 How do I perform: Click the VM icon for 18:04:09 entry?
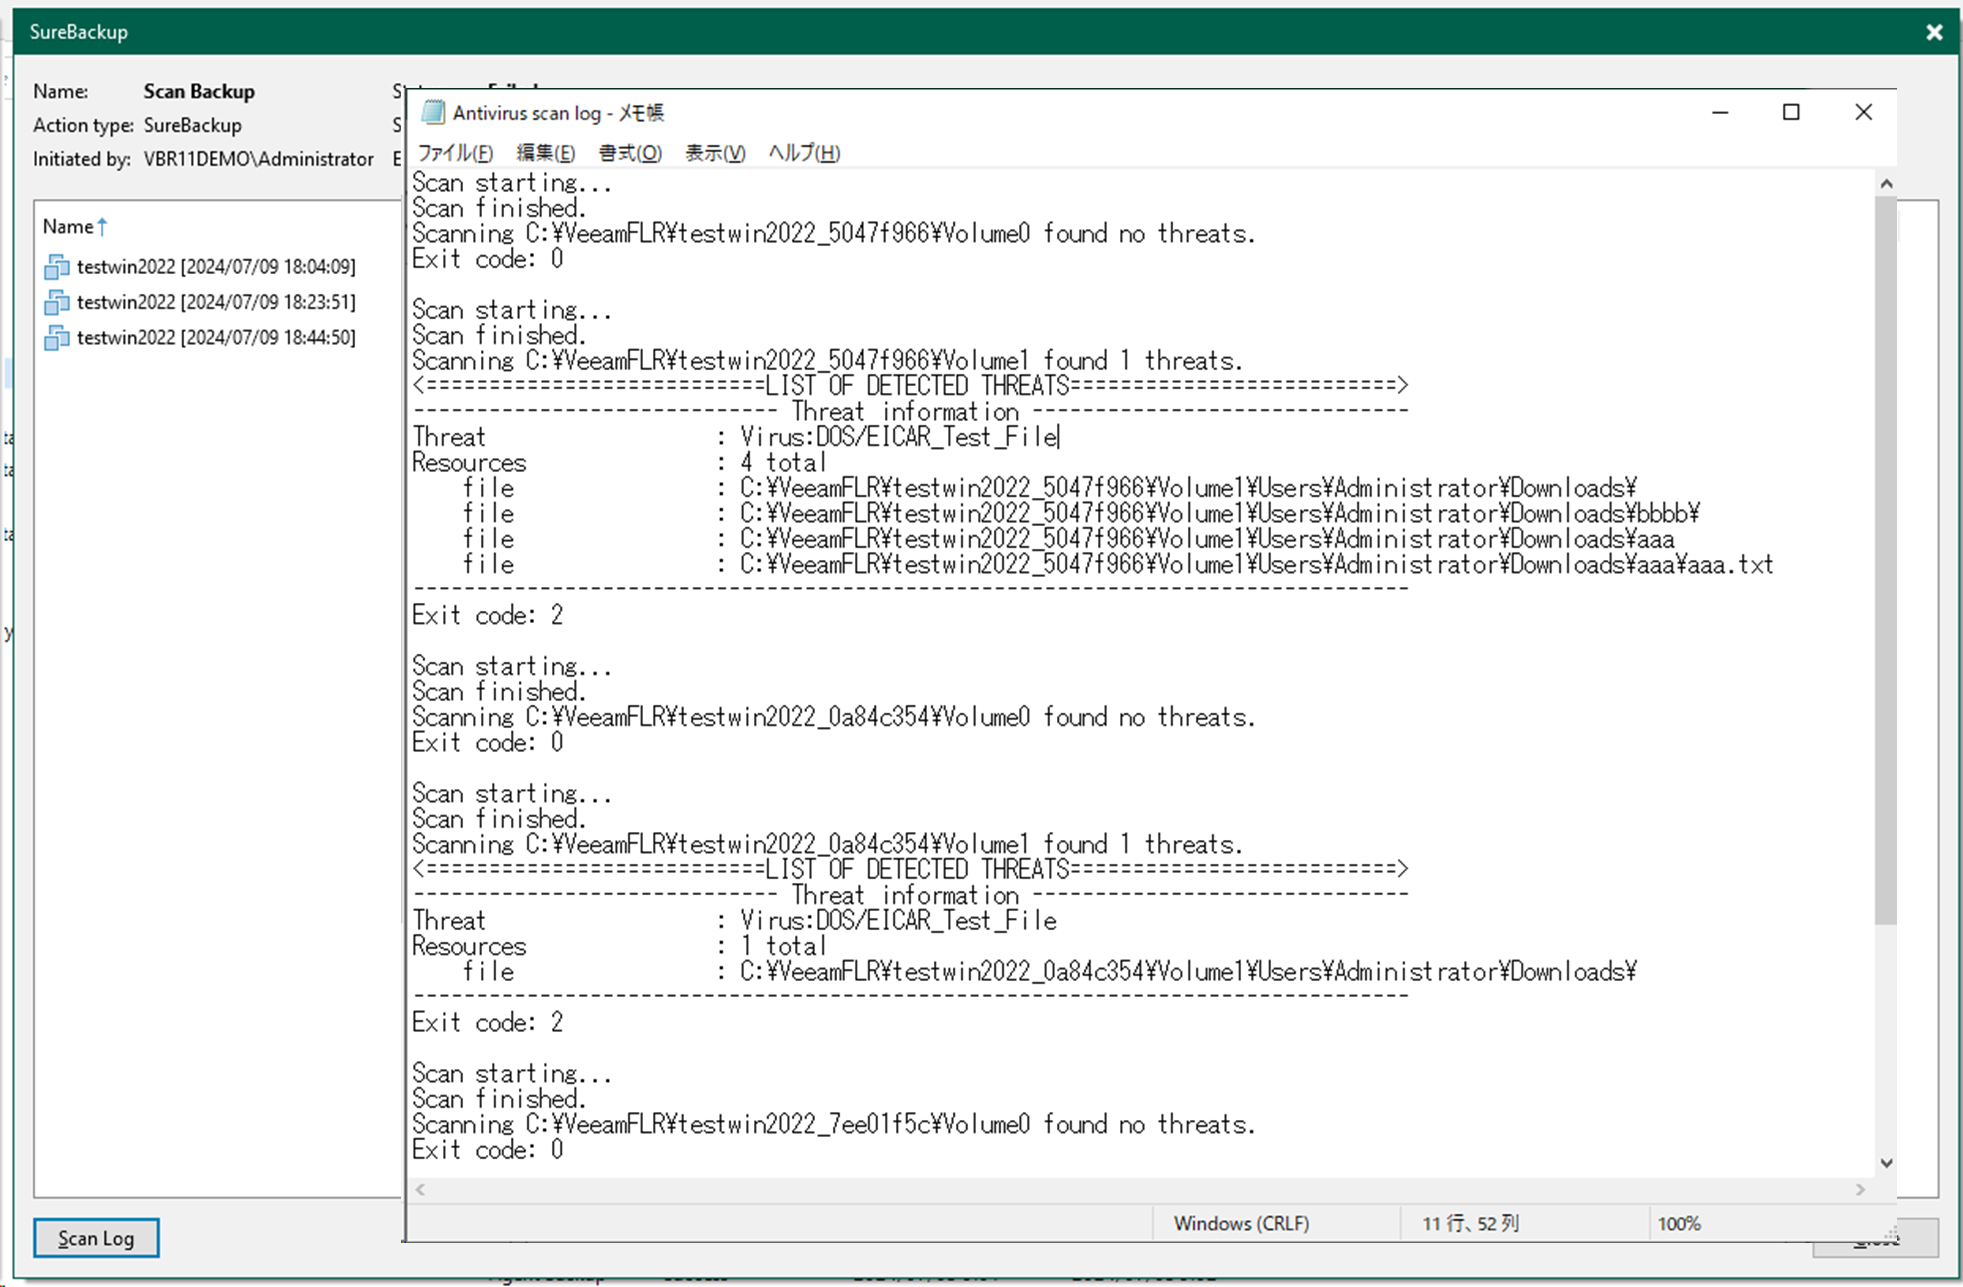[x=57, y=267]
